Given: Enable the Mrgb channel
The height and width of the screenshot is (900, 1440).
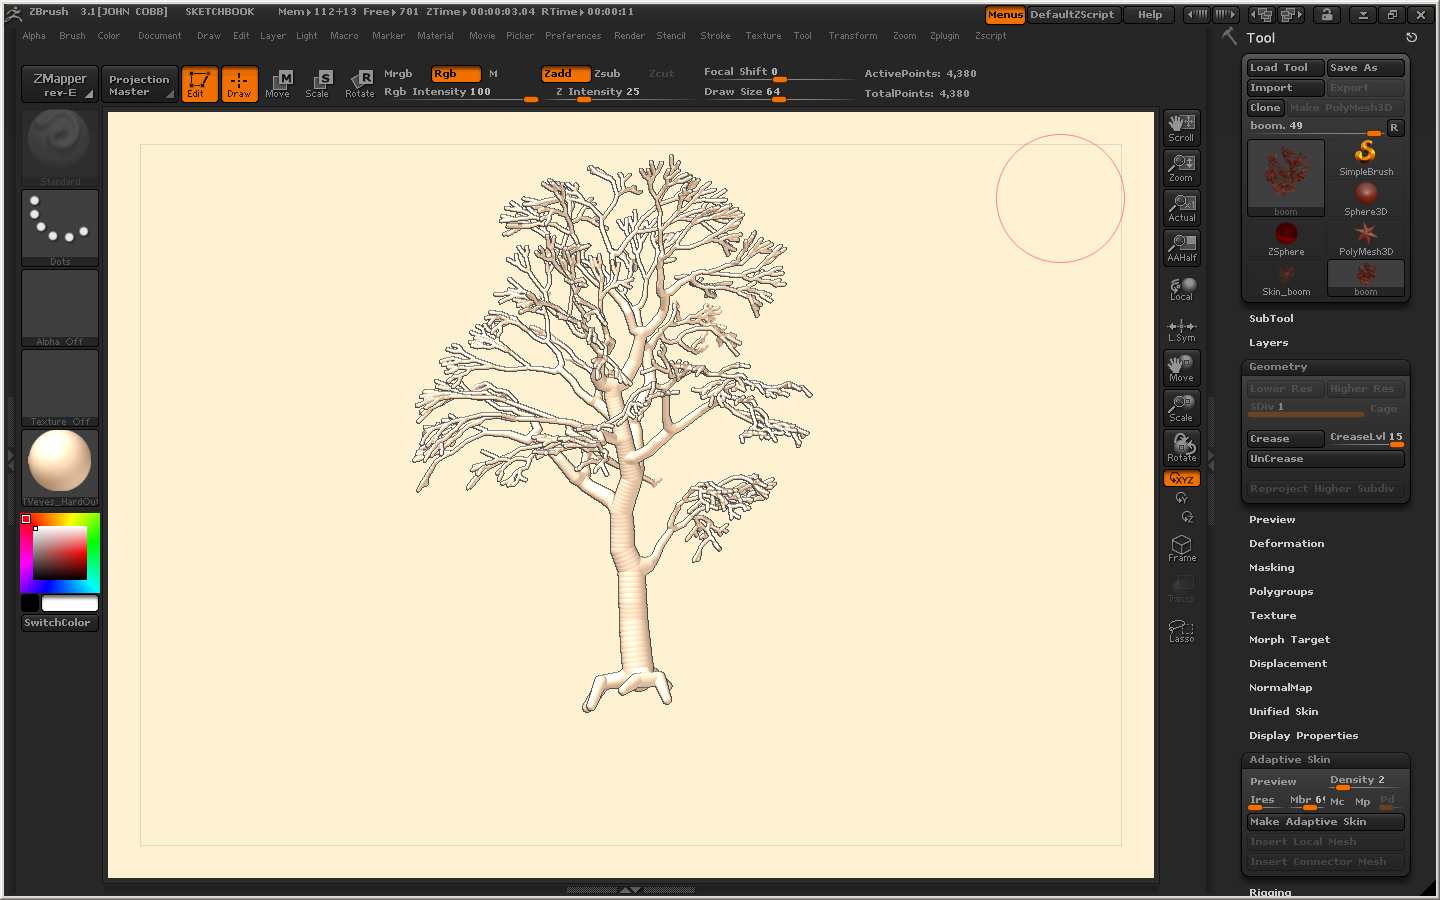Looking at the screenshot, I should pos(398,74).
